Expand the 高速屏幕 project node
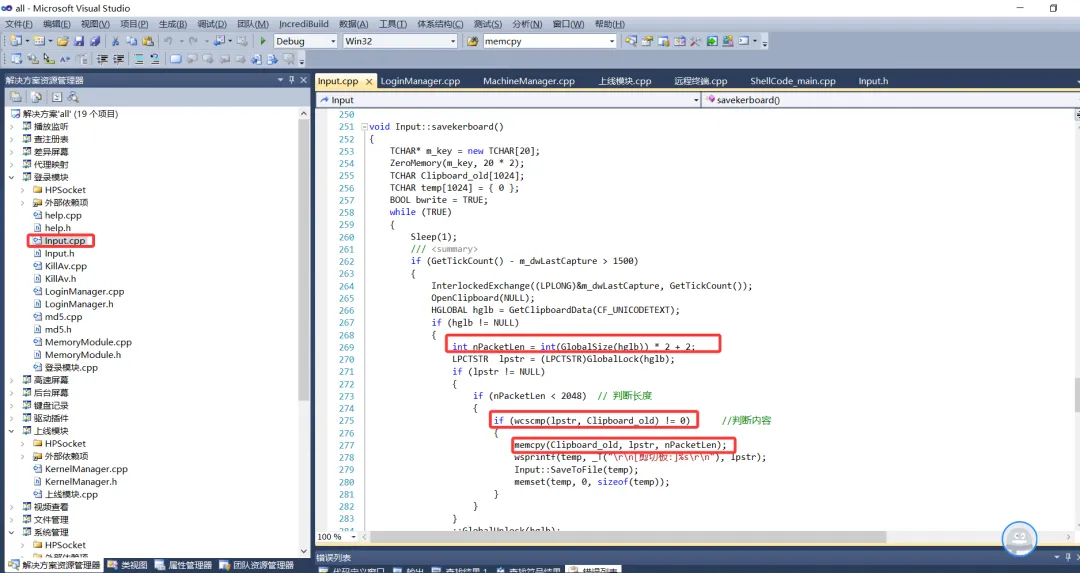Viewport: 1080px width, 573px height. (12, 380)
